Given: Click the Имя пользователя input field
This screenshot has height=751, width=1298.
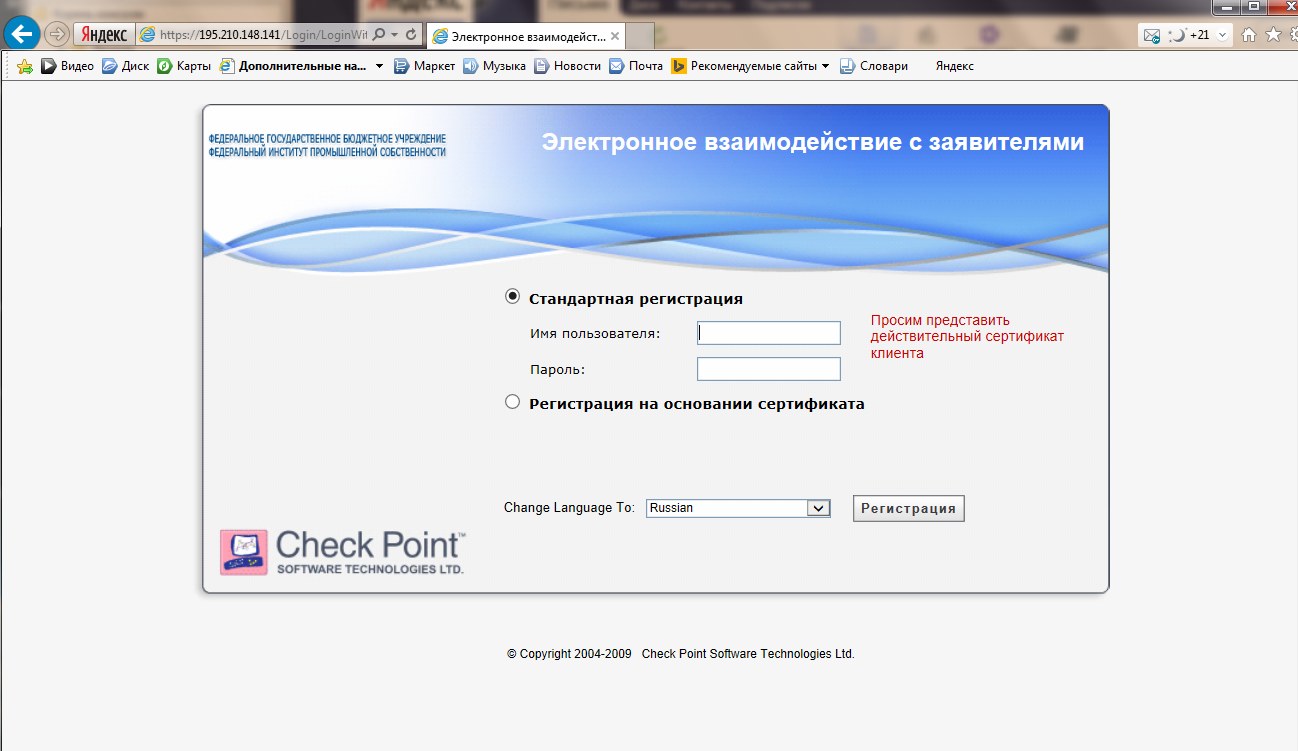Looking at the screenshot, I should [768, 333].
